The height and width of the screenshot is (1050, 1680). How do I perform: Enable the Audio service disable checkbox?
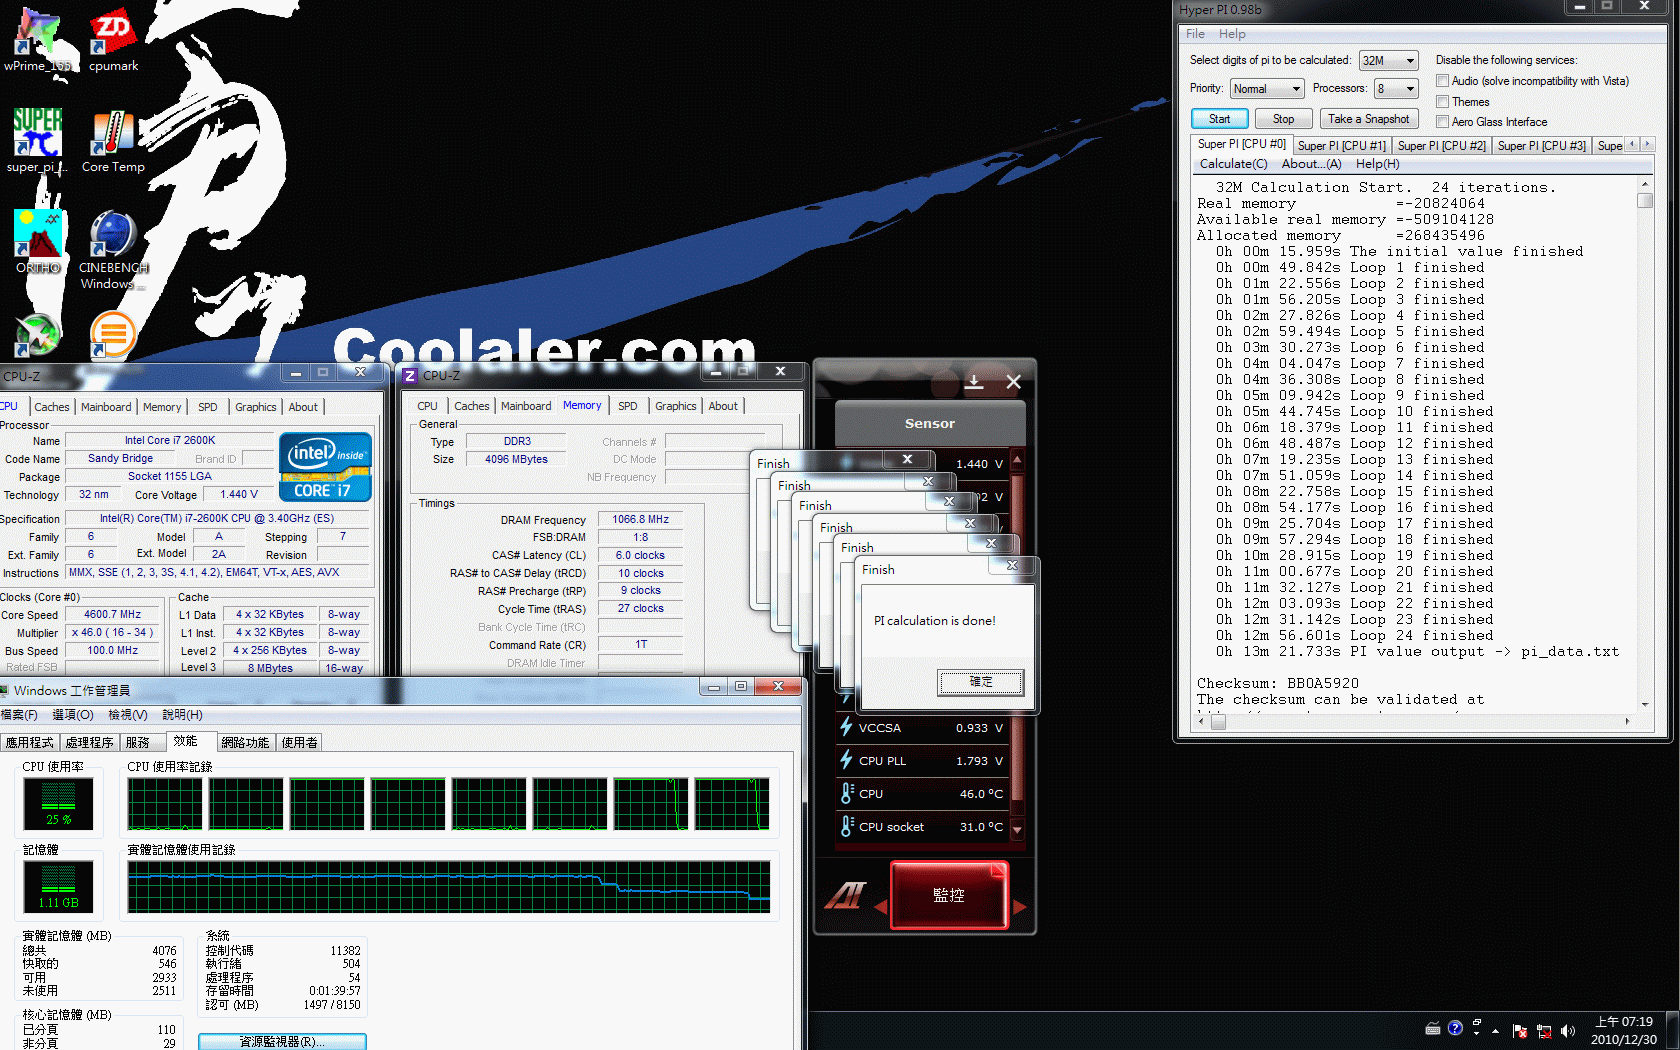coord(1443,81)
